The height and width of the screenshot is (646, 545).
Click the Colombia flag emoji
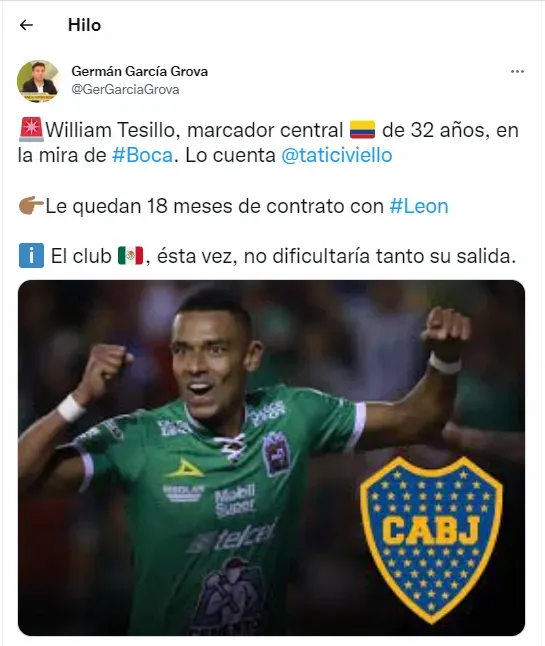[362, 130]
